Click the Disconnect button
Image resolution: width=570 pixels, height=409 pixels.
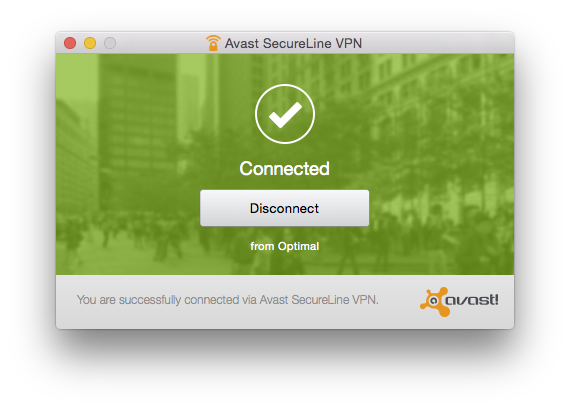click(284, 208)
